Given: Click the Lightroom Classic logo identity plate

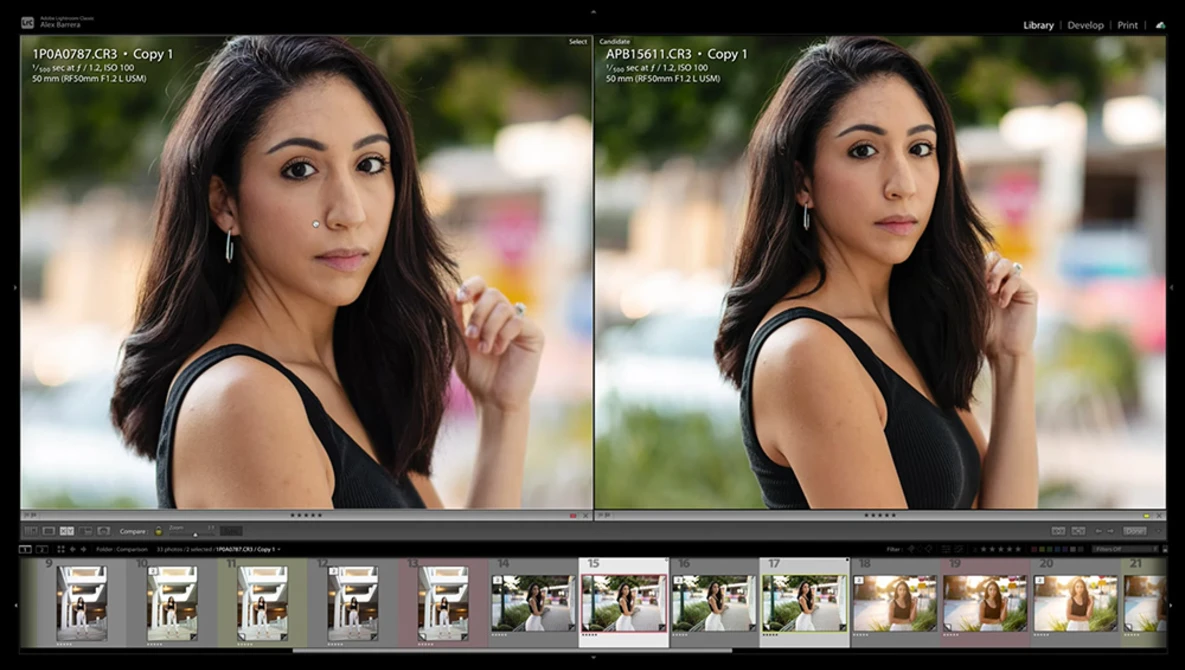Looking at the screenshot, I should click(27, 23).
